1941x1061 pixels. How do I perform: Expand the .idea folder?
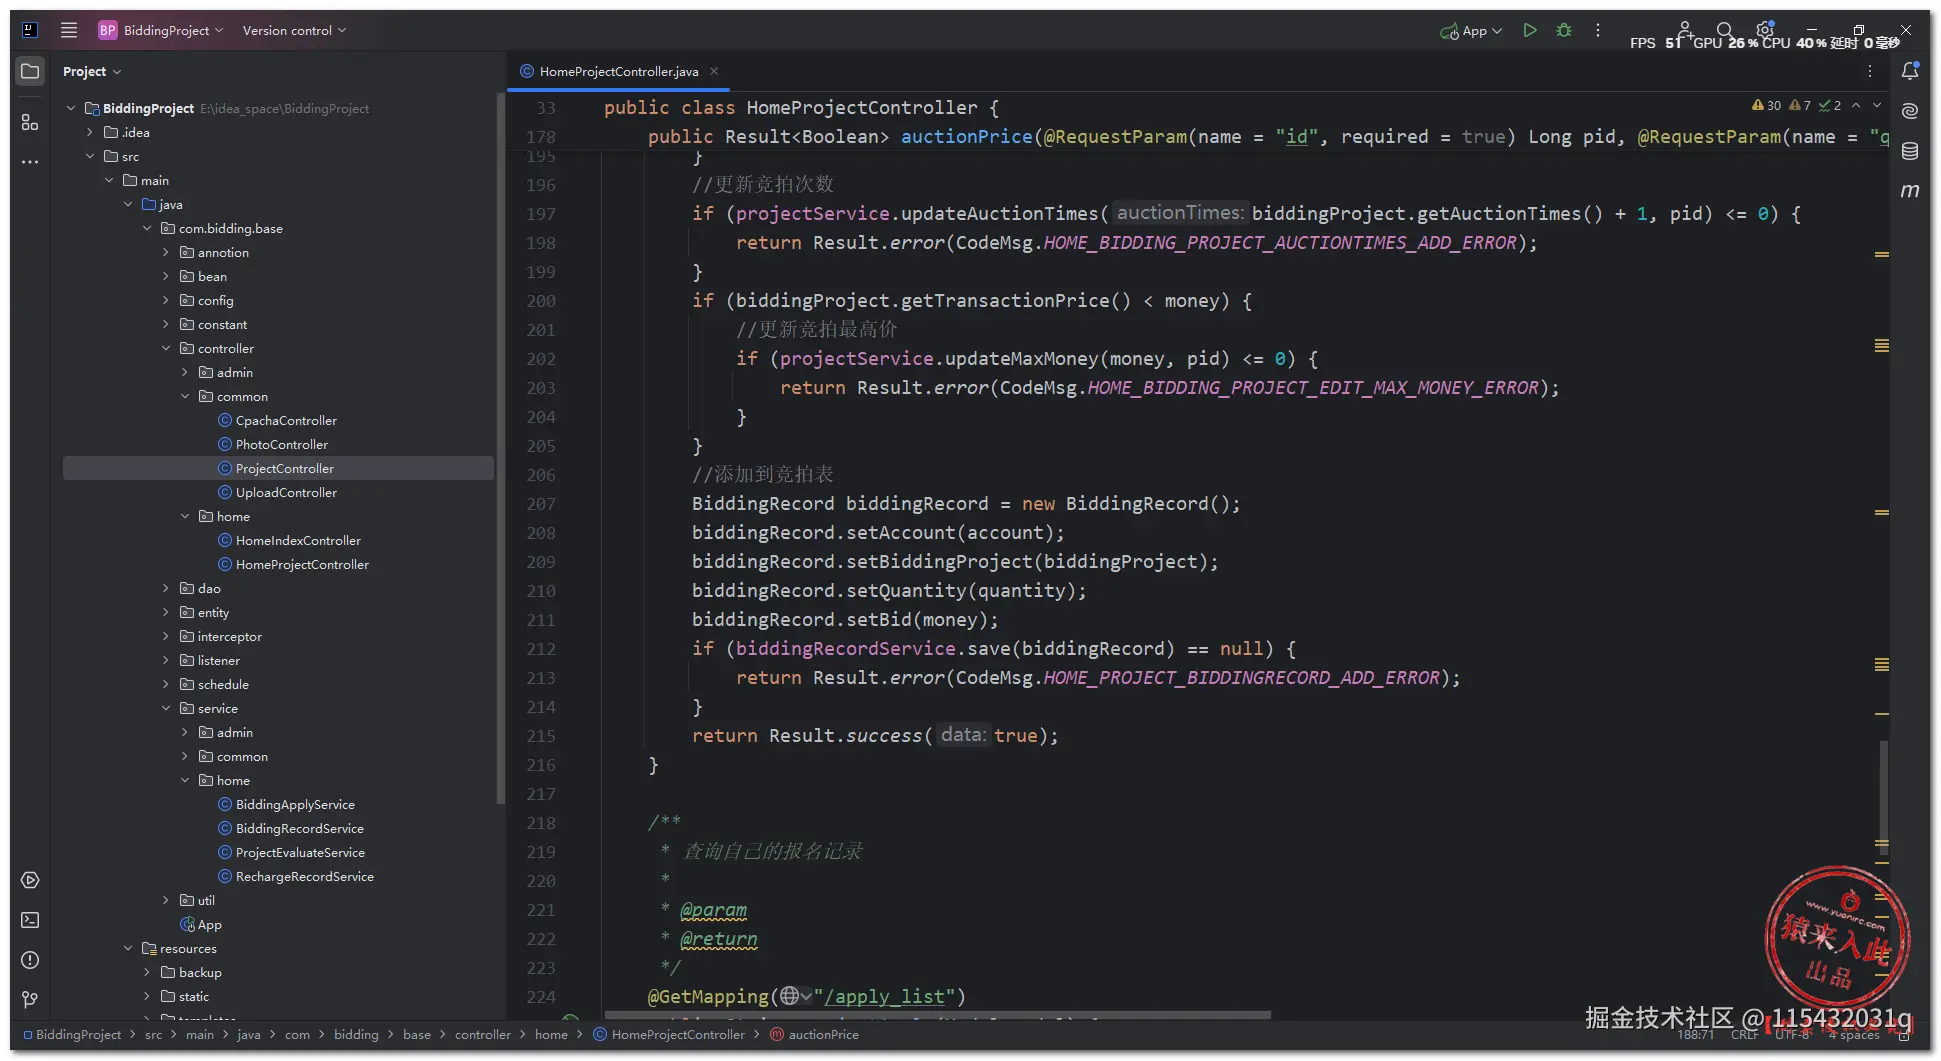(90, 132)
